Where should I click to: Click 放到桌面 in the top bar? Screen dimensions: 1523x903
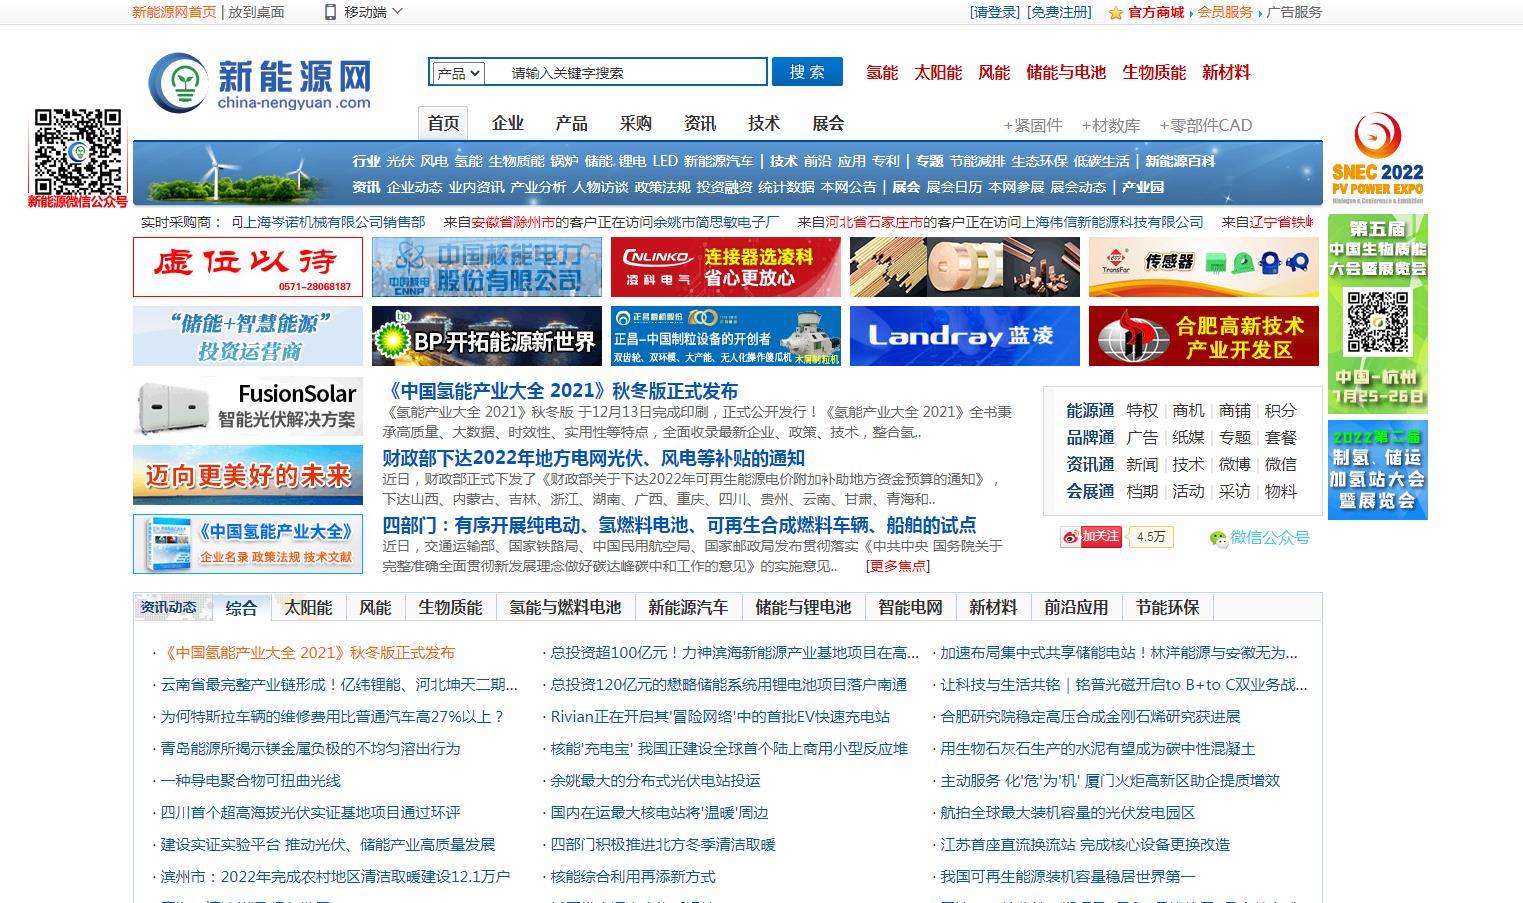256,12
